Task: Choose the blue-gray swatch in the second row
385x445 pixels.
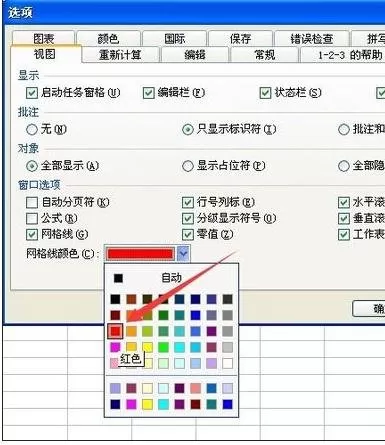Action: click(211, 315)
